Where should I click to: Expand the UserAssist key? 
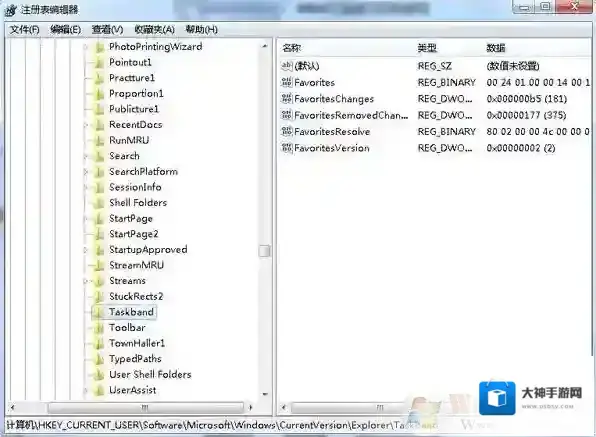click(x=86, y=391)
